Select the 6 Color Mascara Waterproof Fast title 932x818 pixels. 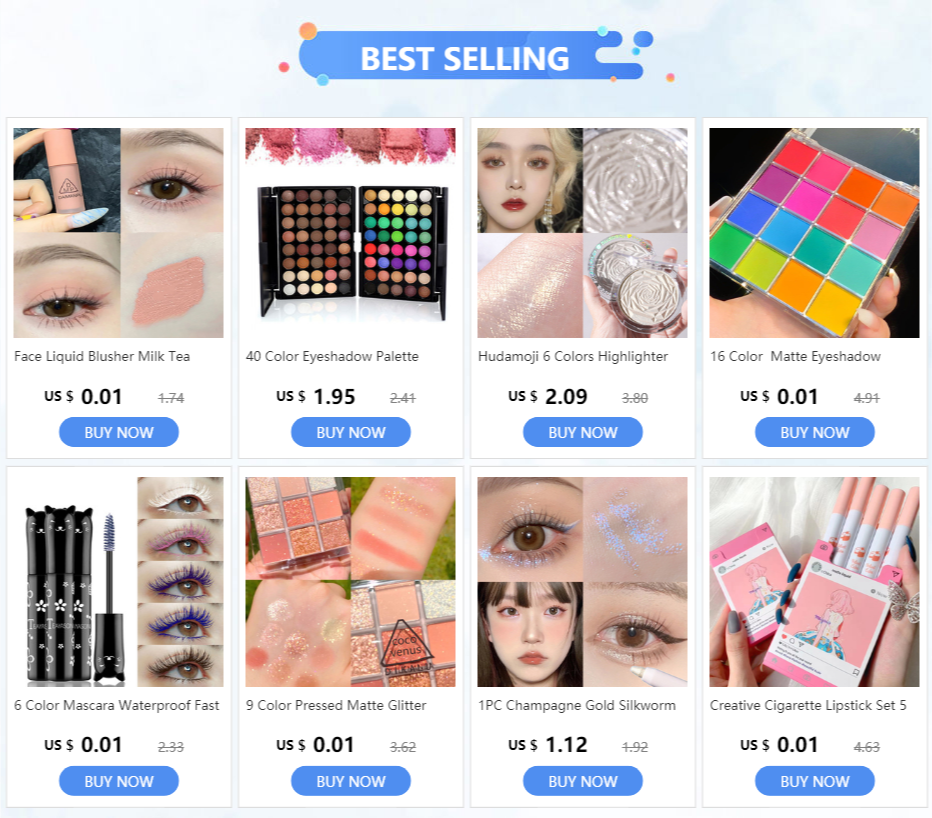point(116,706)
